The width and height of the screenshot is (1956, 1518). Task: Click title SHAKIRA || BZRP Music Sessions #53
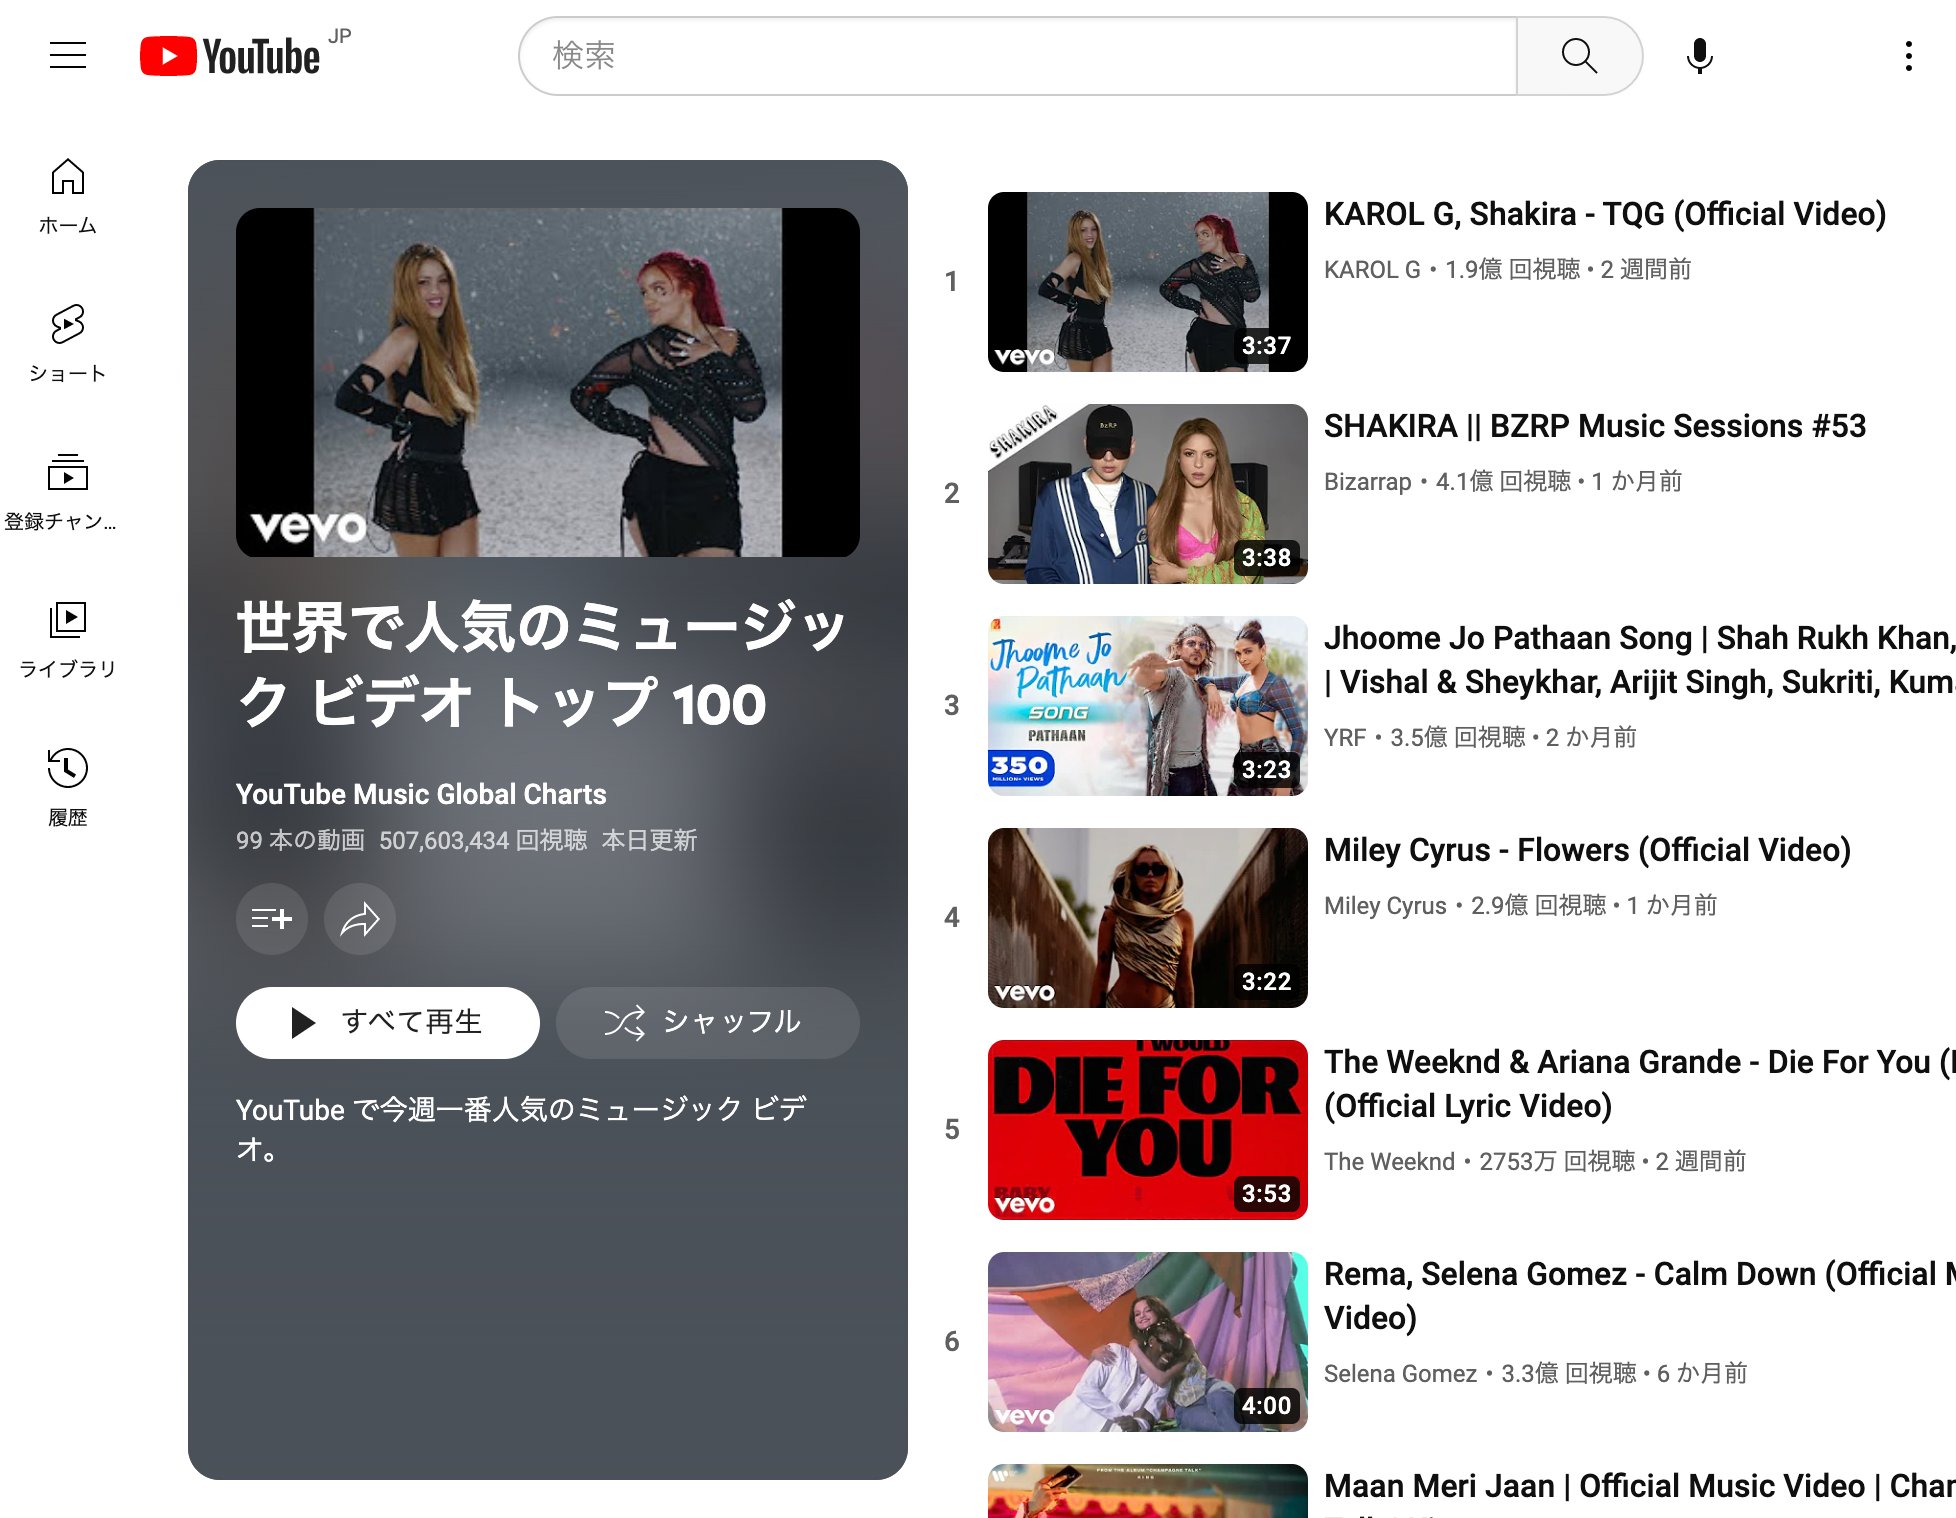[1595, 426]
